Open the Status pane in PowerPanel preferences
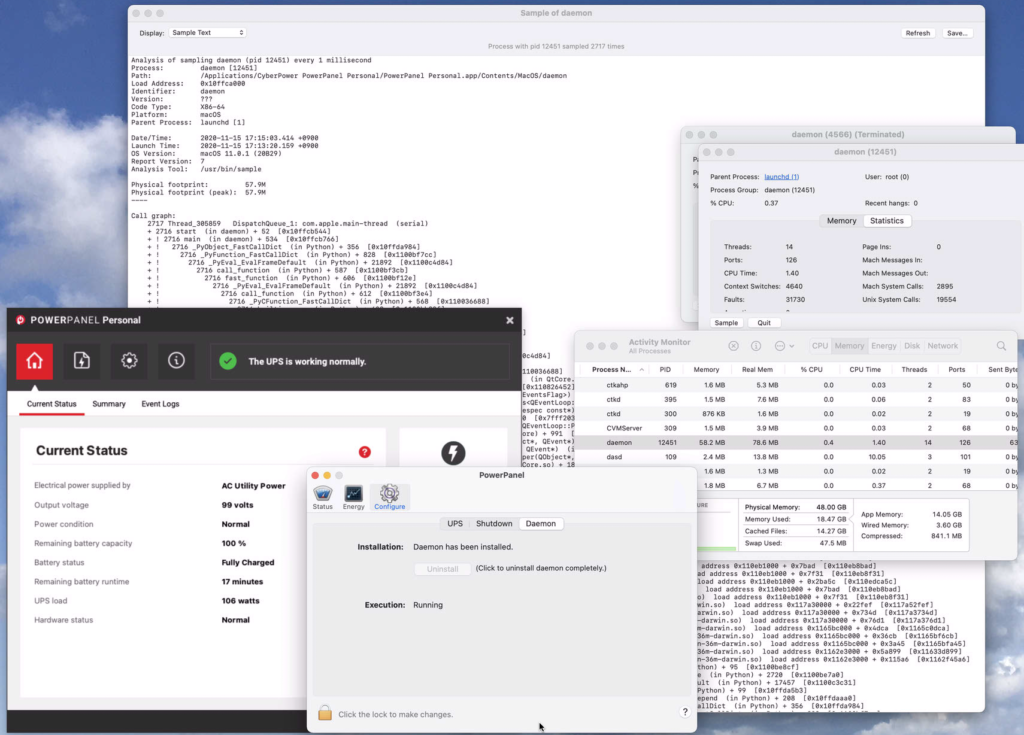This screenshot has height=735, width=1024. pyautogui.click(x=322, y=498)
